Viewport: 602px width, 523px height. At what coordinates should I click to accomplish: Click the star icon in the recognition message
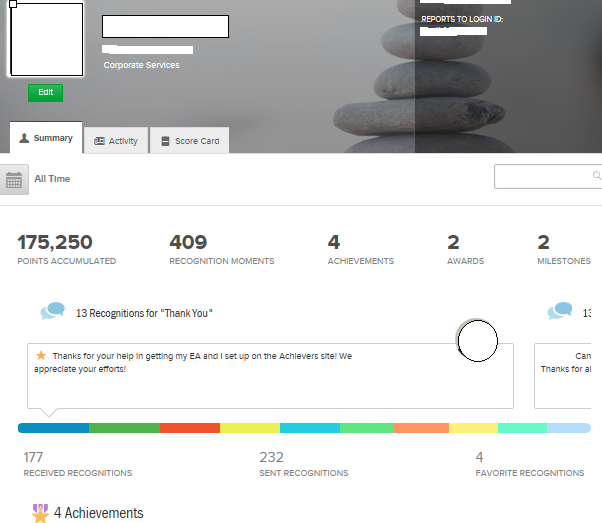pyautogui.click(x=41, y=356)
